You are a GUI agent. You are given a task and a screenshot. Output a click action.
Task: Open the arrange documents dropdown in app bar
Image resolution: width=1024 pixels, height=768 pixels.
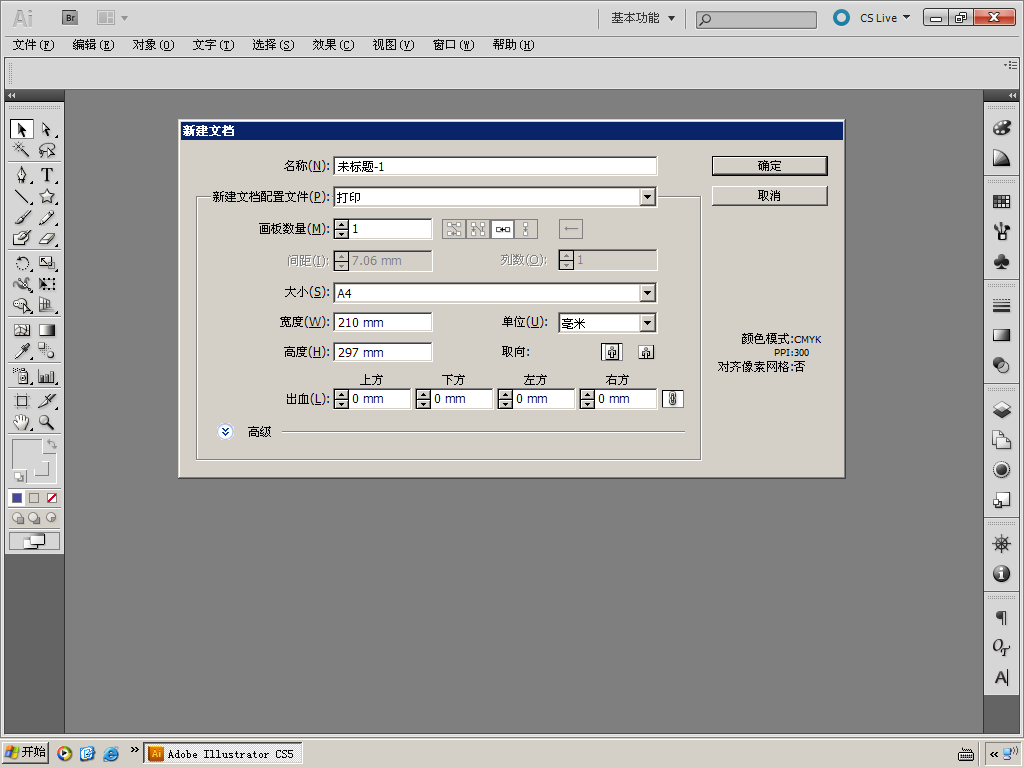[112, 18]
